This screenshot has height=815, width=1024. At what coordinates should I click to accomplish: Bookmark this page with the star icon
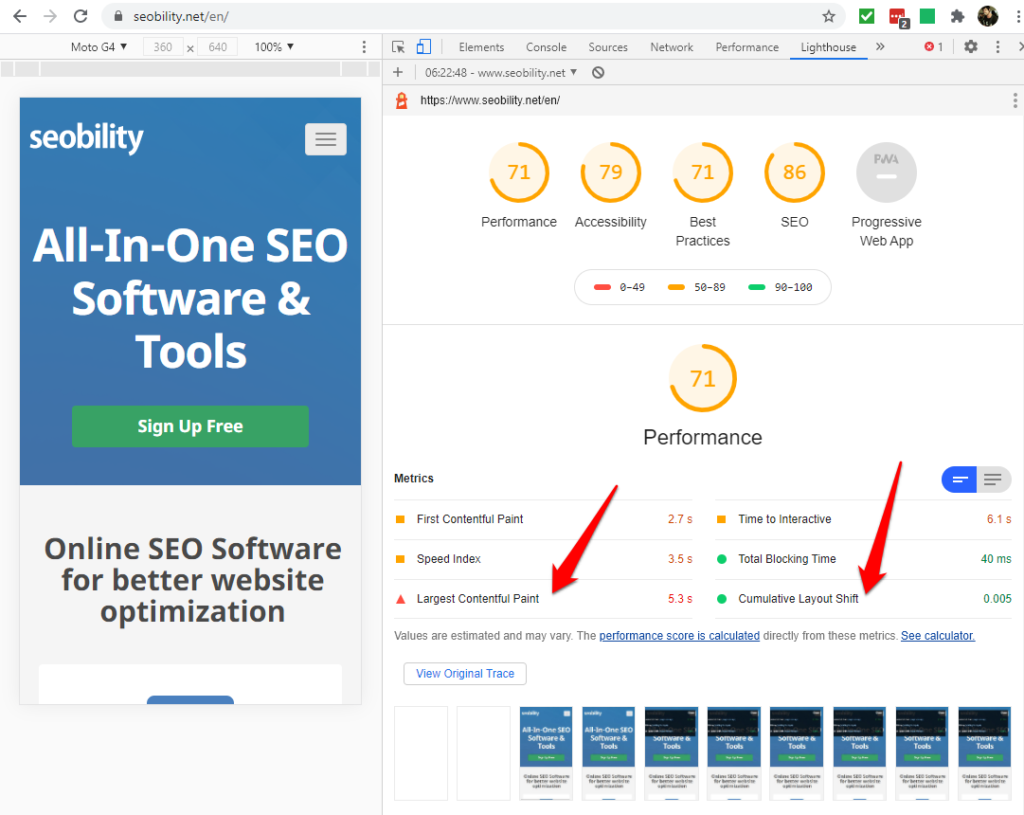pyautogui.click(x=829, y=16)
